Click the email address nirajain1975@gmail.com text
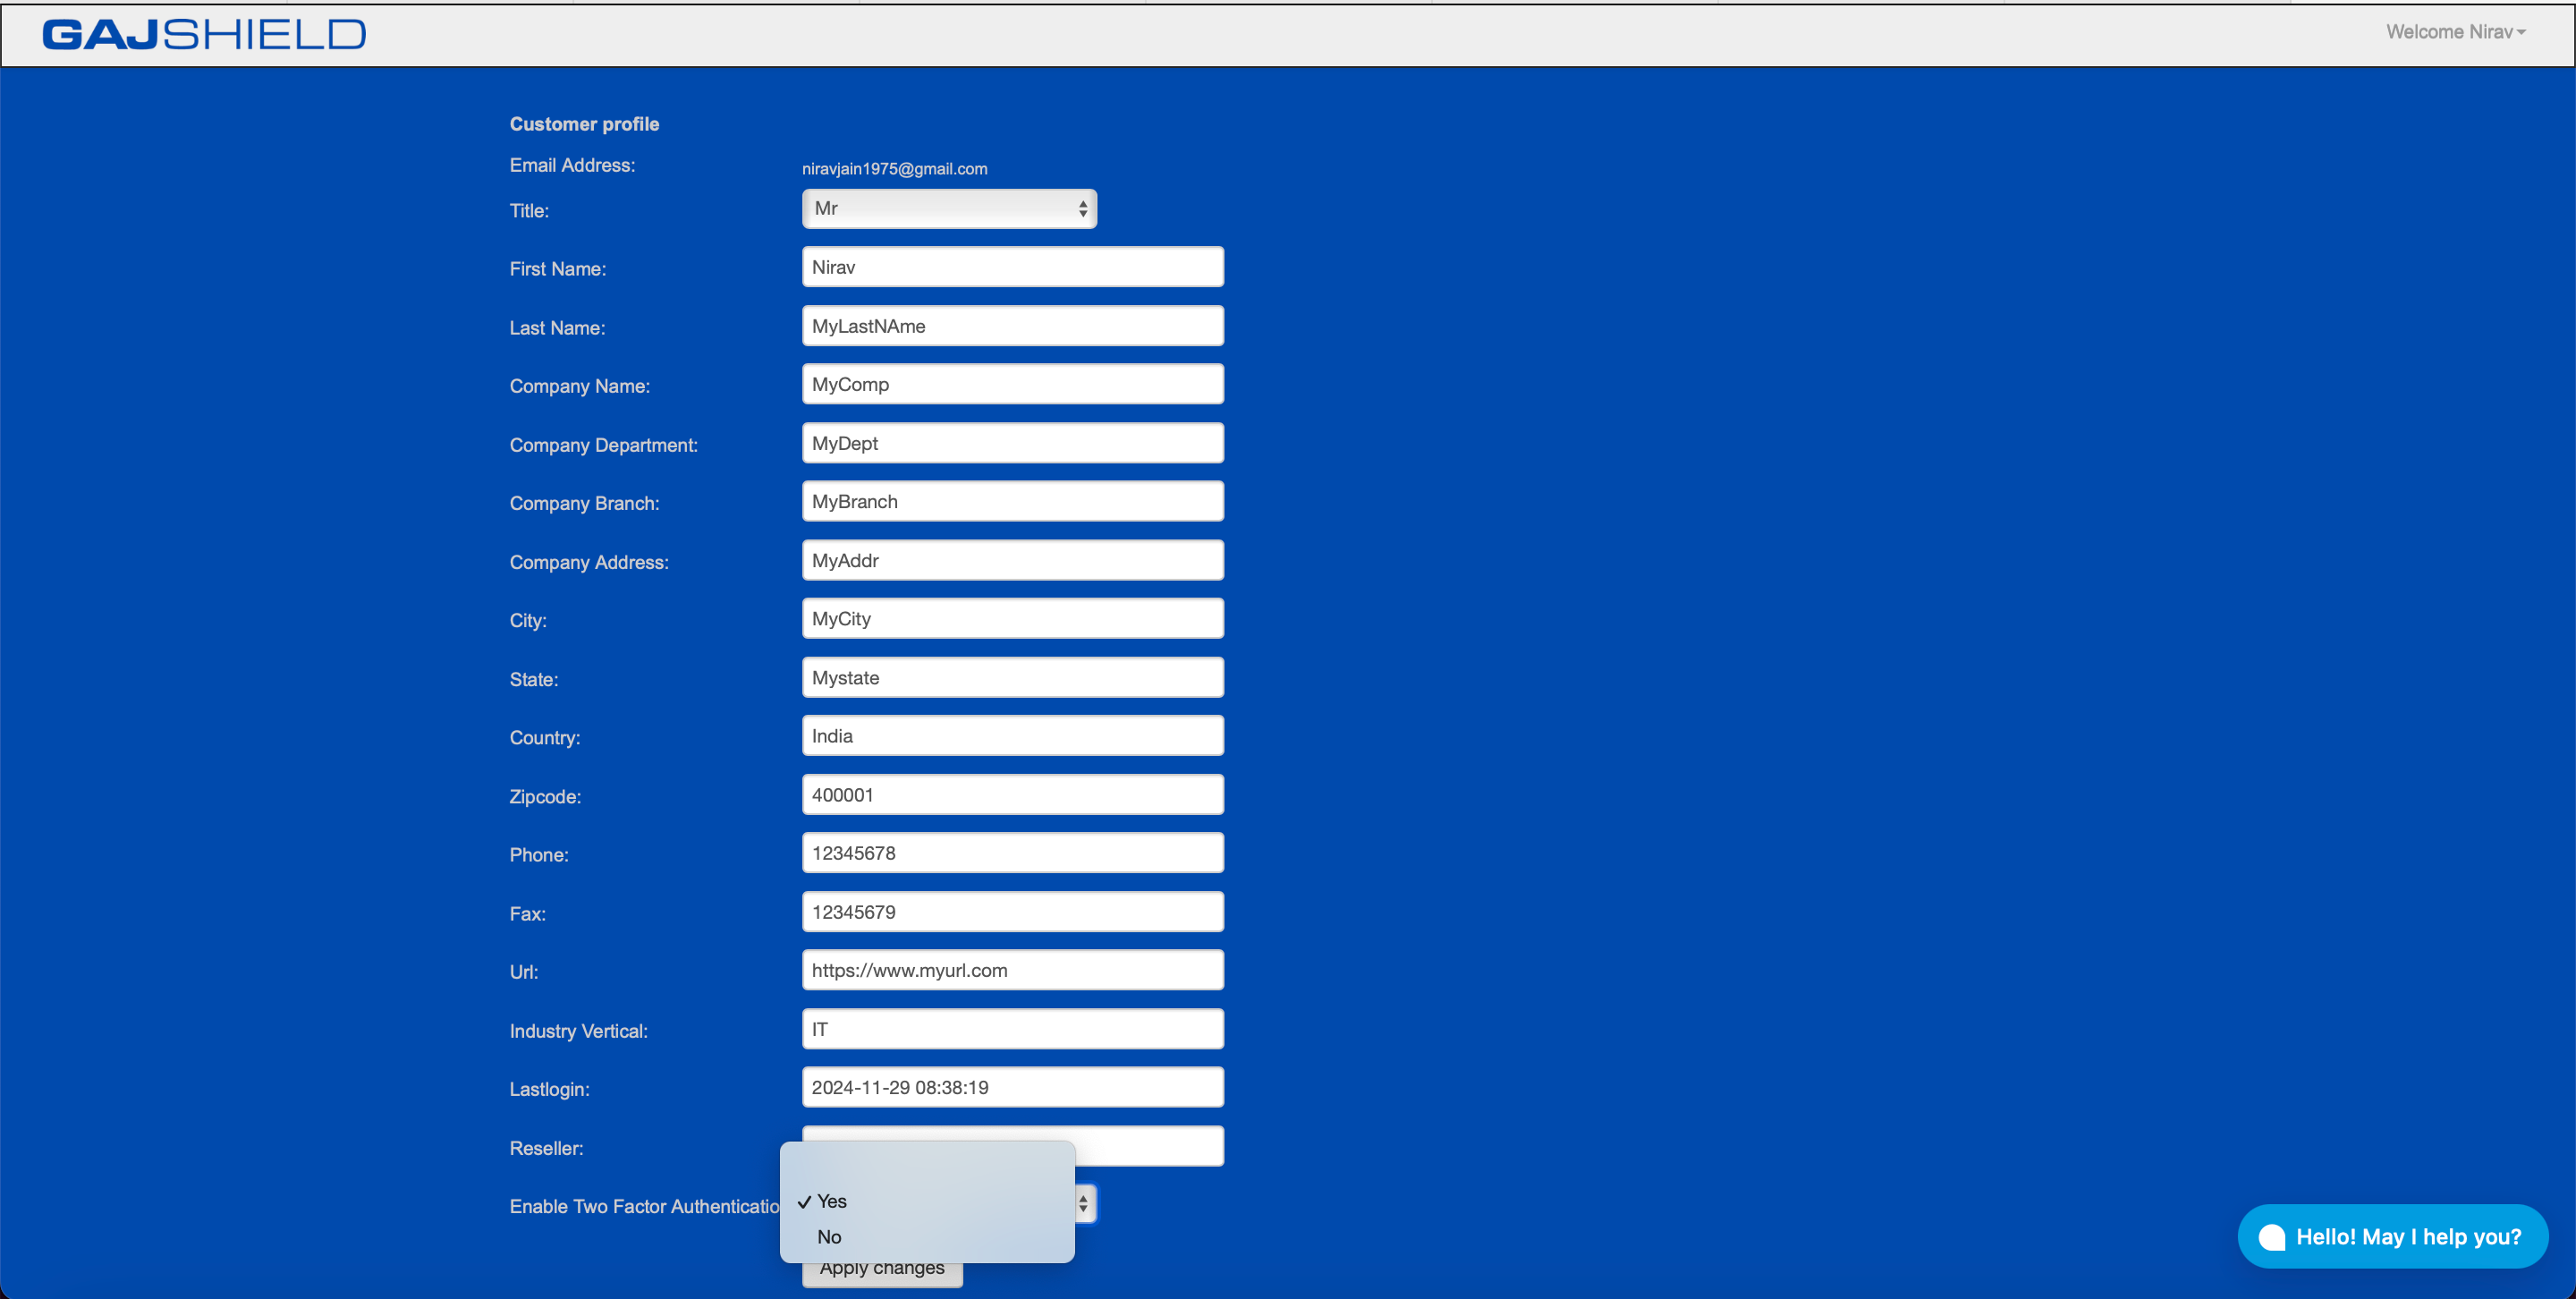The width and height of the screenshot is (2576, 1299). click(x=894, y=169)
